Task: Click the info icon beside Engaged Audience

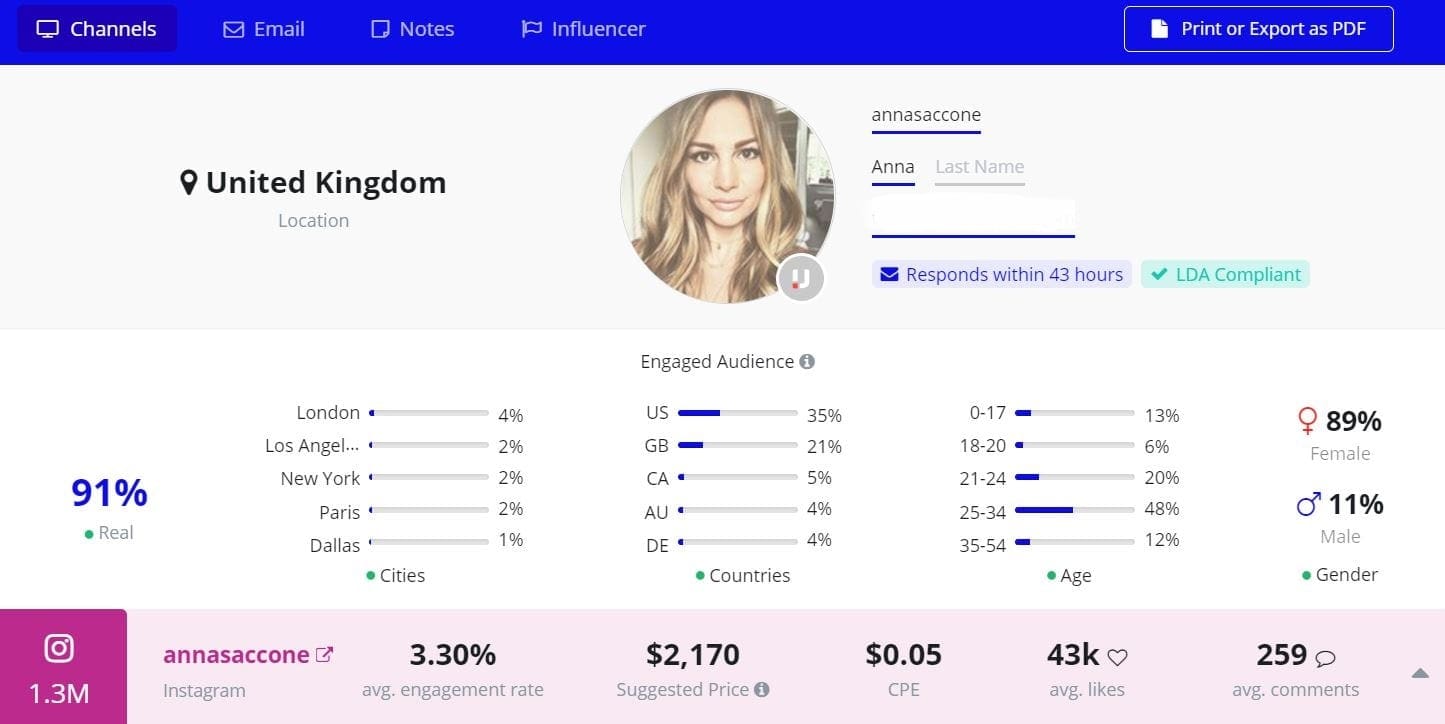Action: coord(807,361)
